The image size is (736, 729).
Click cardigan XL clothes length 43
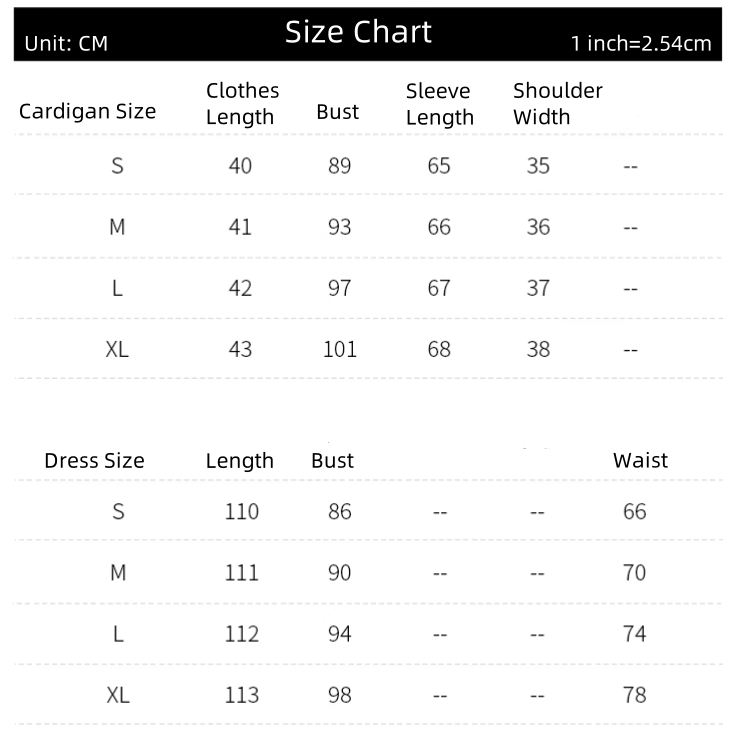click(240, 350)
